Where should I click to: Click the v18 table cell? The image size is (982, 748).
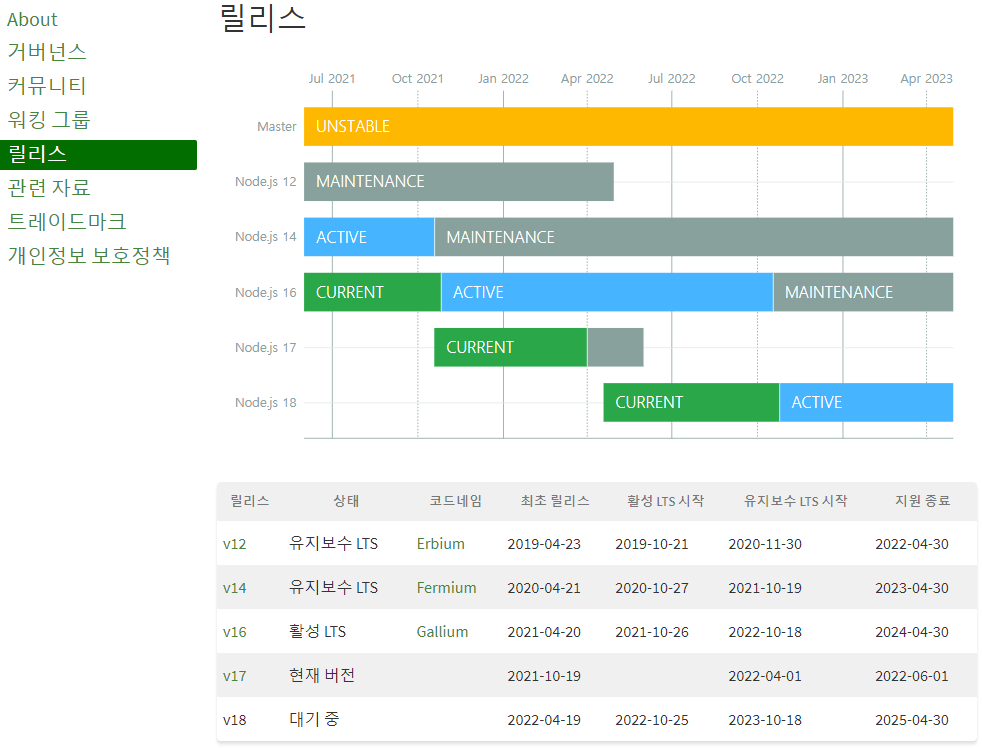click(x=234, y=720)
